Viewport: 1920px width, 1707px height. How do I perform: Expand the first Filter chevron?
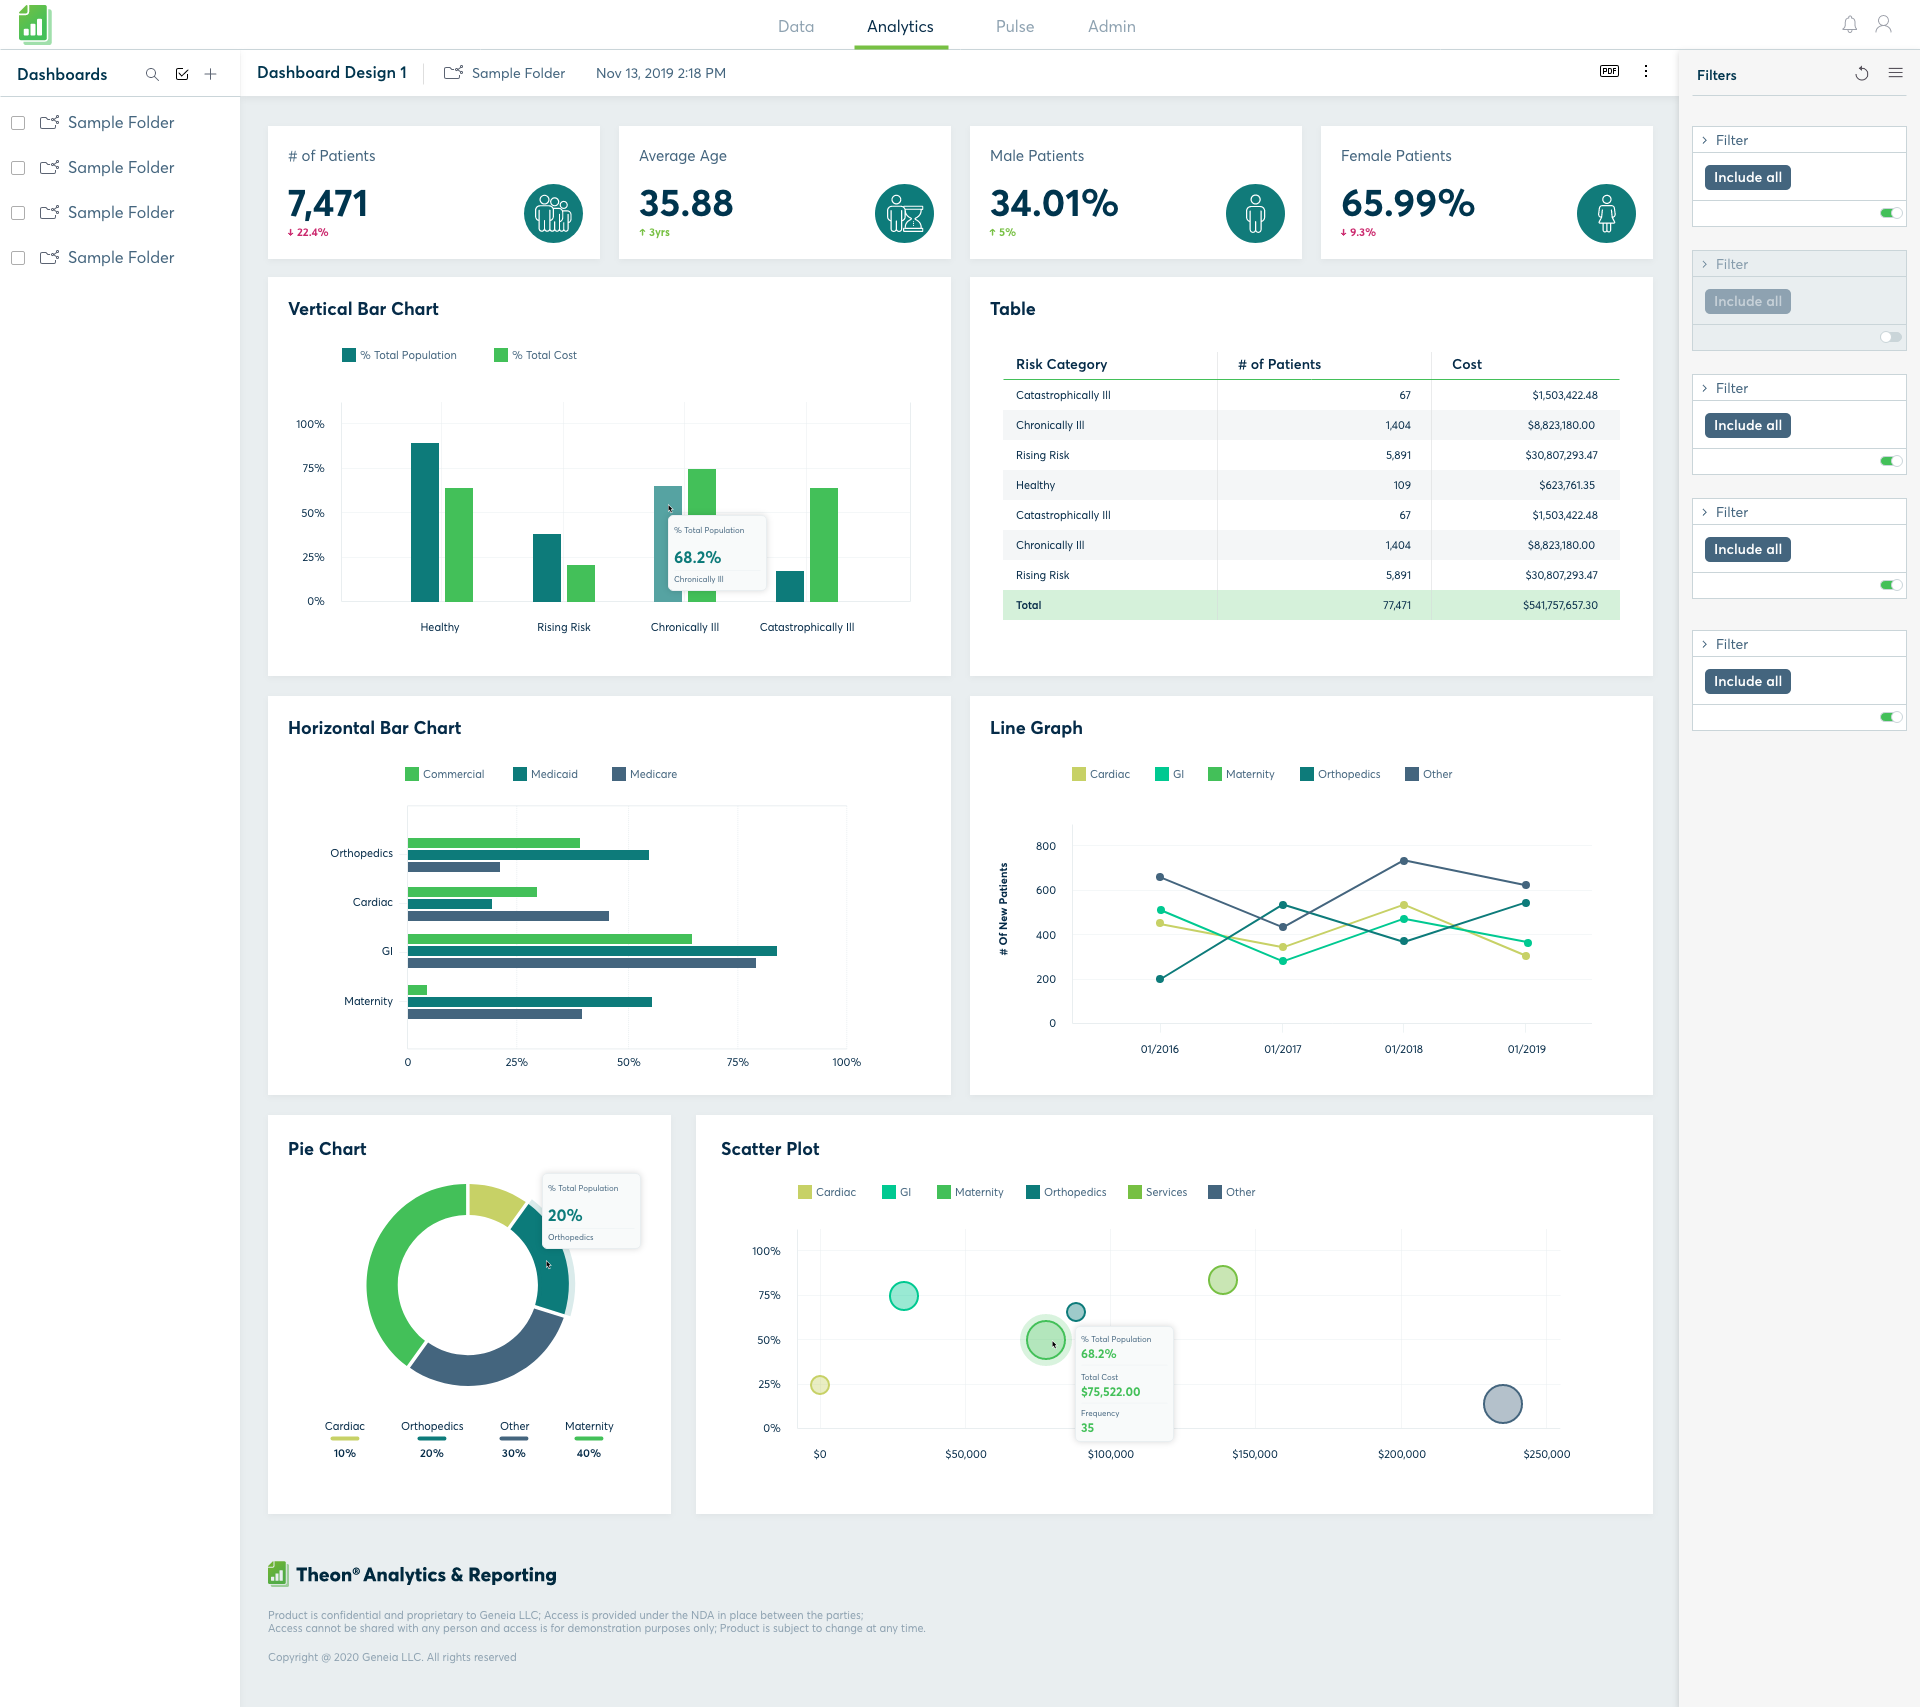tap(1705, 140)
